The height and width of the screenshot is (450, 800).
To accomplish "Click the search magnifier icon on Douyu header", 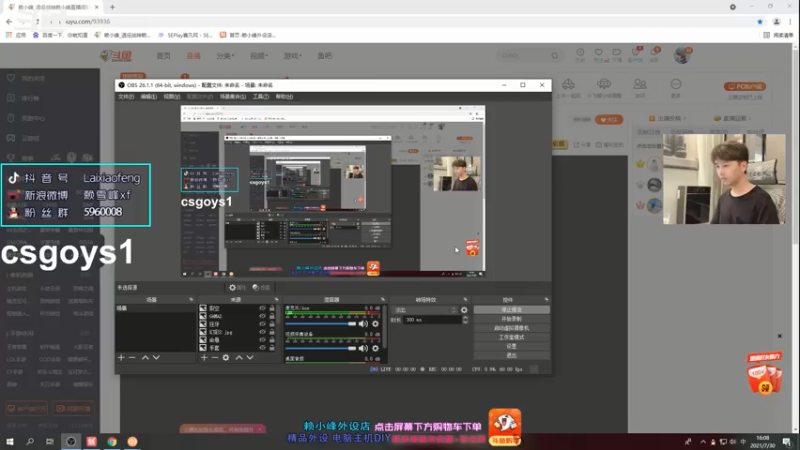I will pyautogui.click(x=555, y=56).
